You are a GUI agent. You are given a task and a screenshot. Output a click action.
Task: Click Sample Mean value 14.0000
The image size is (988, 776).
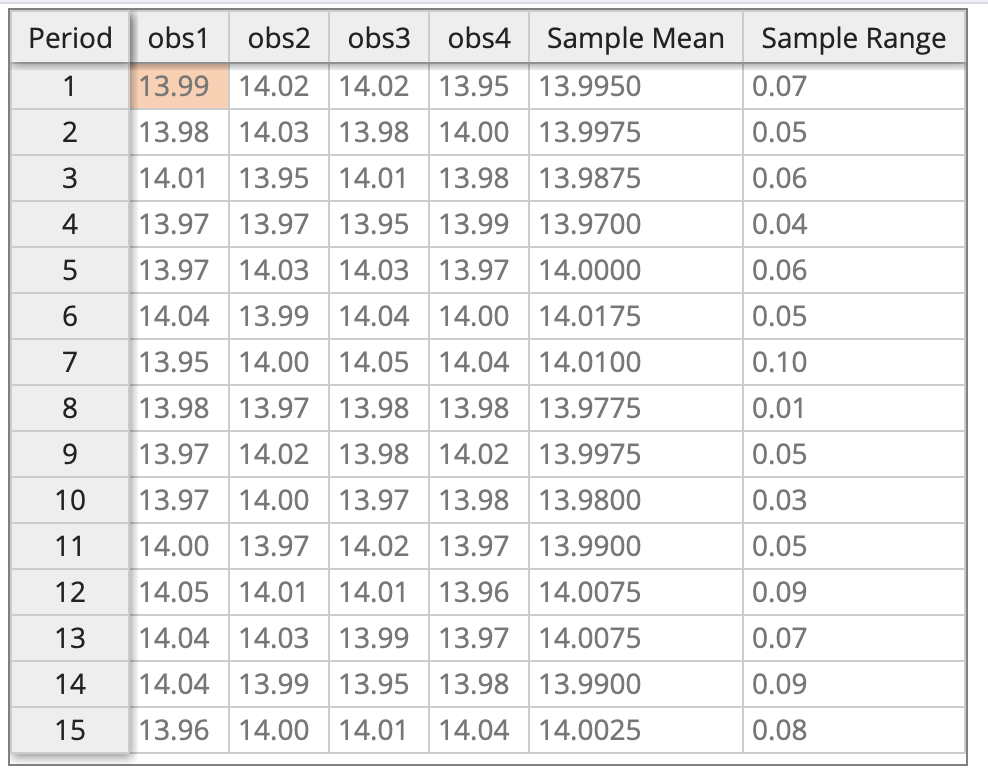coord(636,270)
